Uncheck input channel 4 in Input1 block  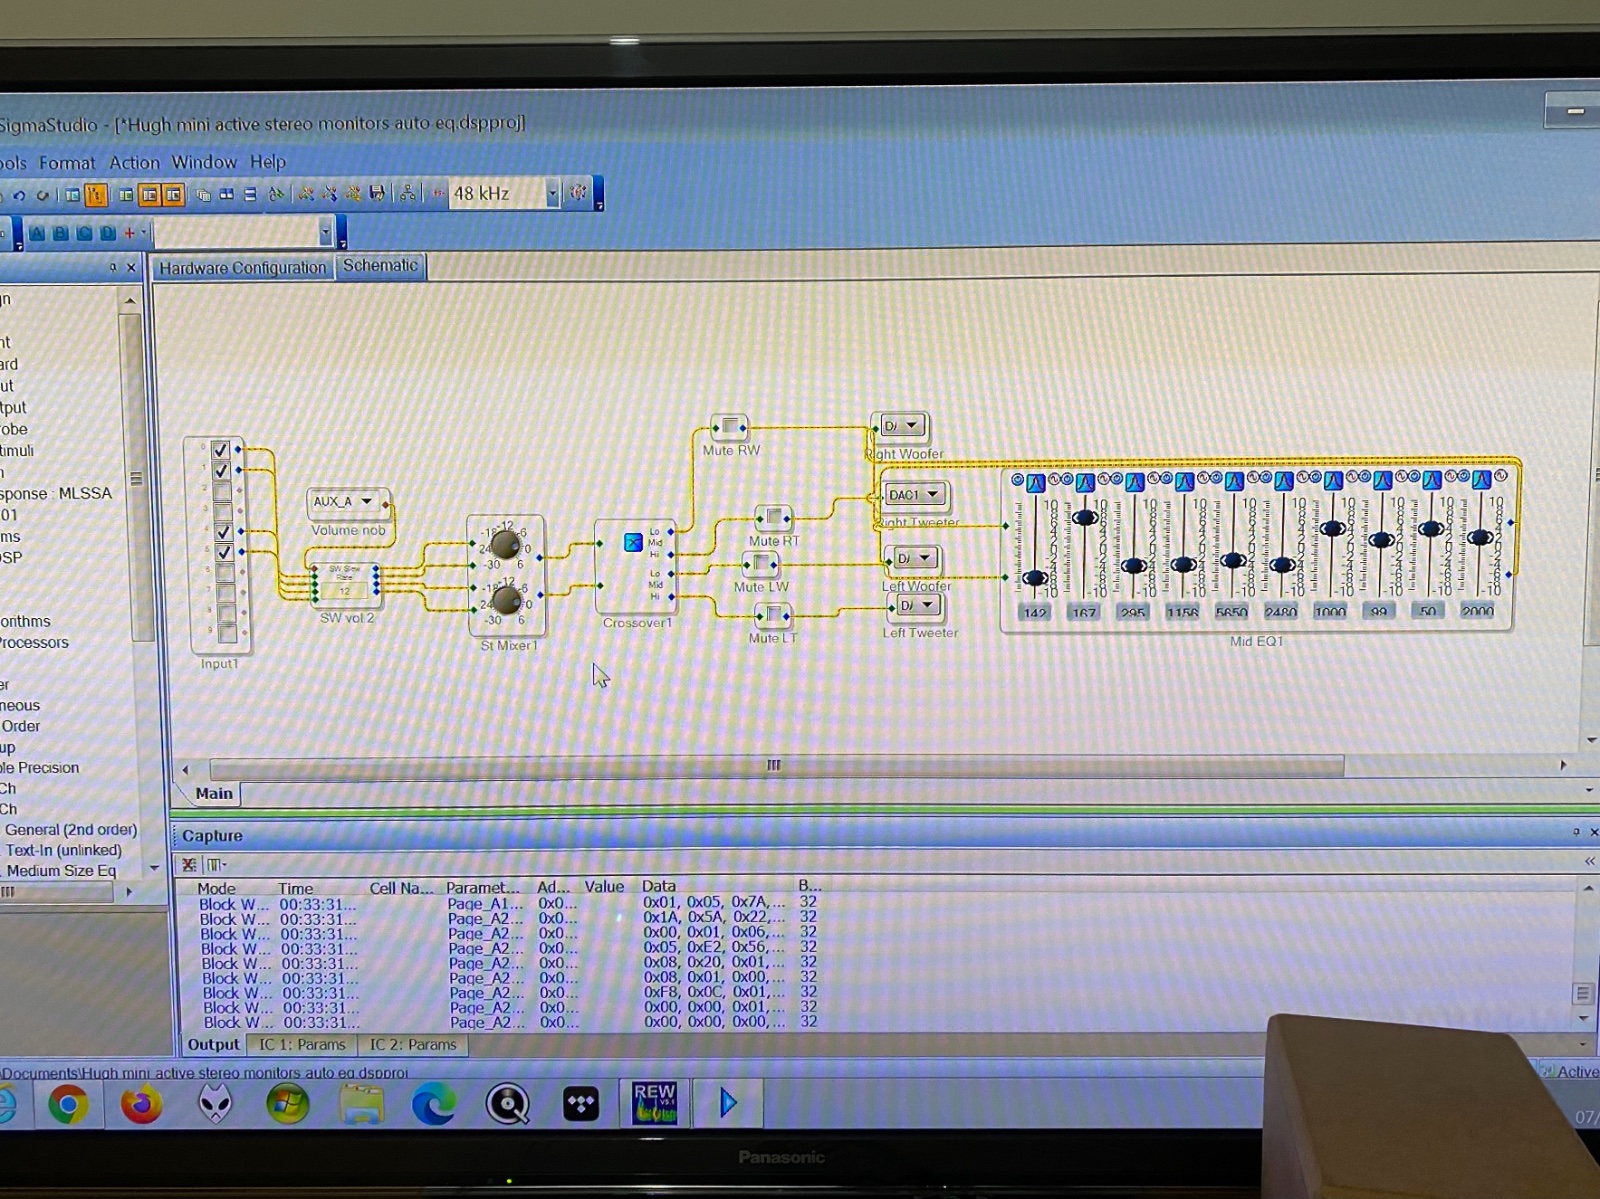point(223,532)
